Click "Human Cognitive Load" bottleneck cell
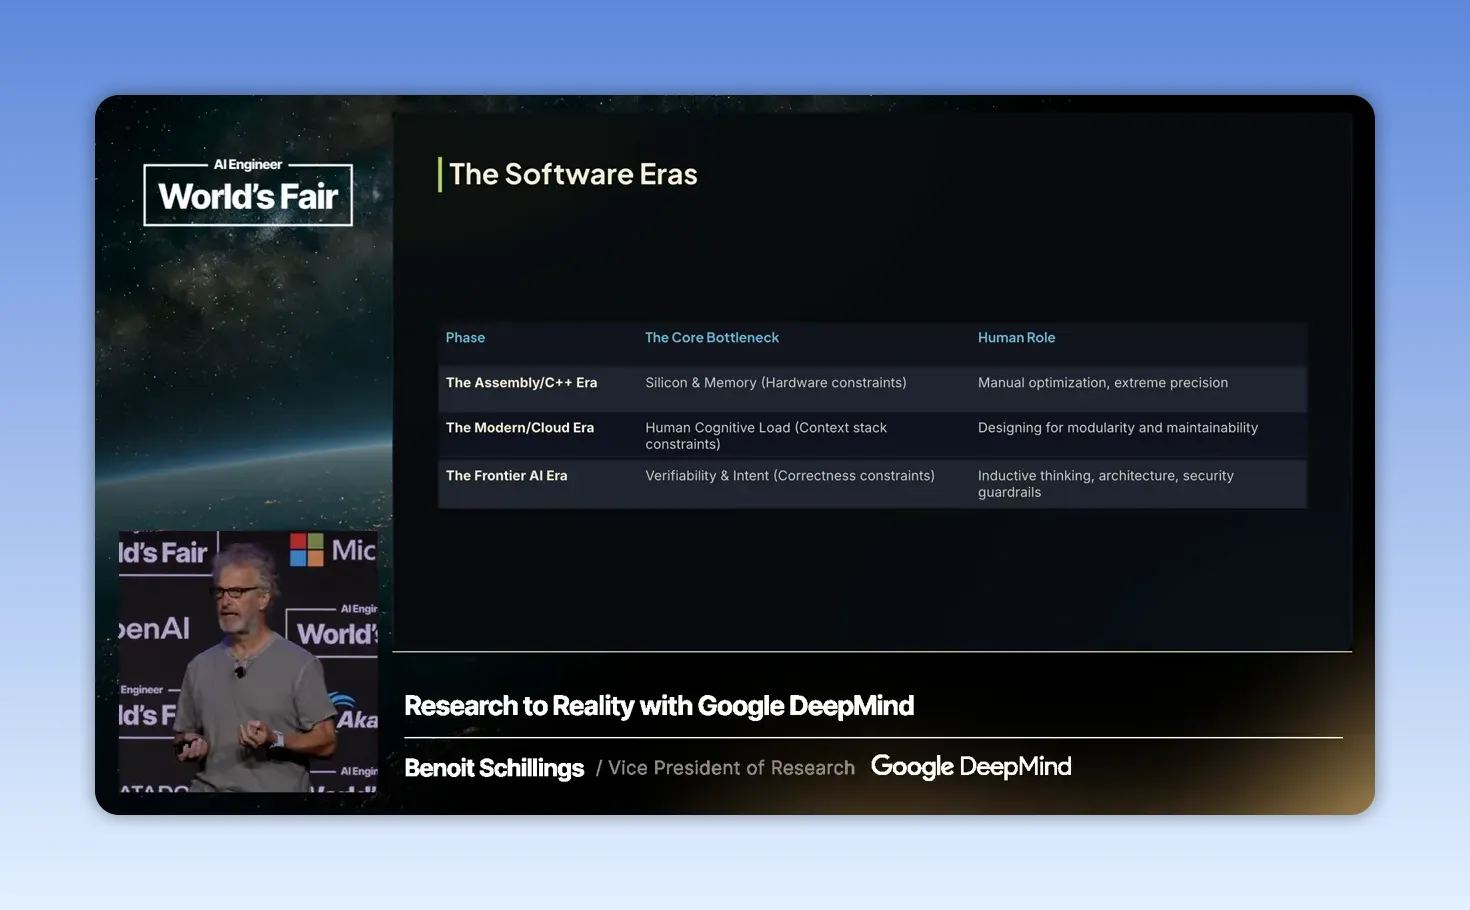Viewport: 1470px width, 910px height. [766, 436]
